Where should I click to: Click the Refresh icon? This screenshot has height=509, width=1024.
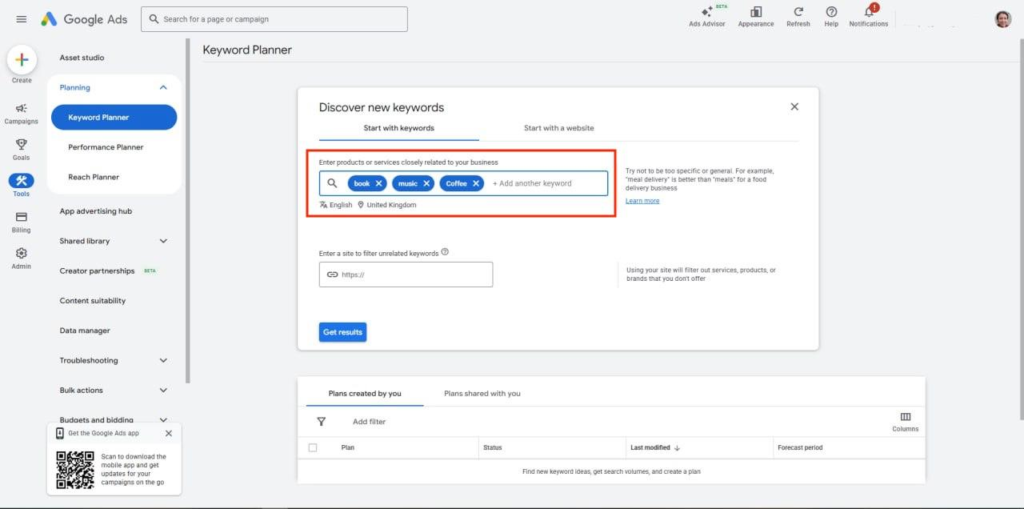(x=798, y=12)
